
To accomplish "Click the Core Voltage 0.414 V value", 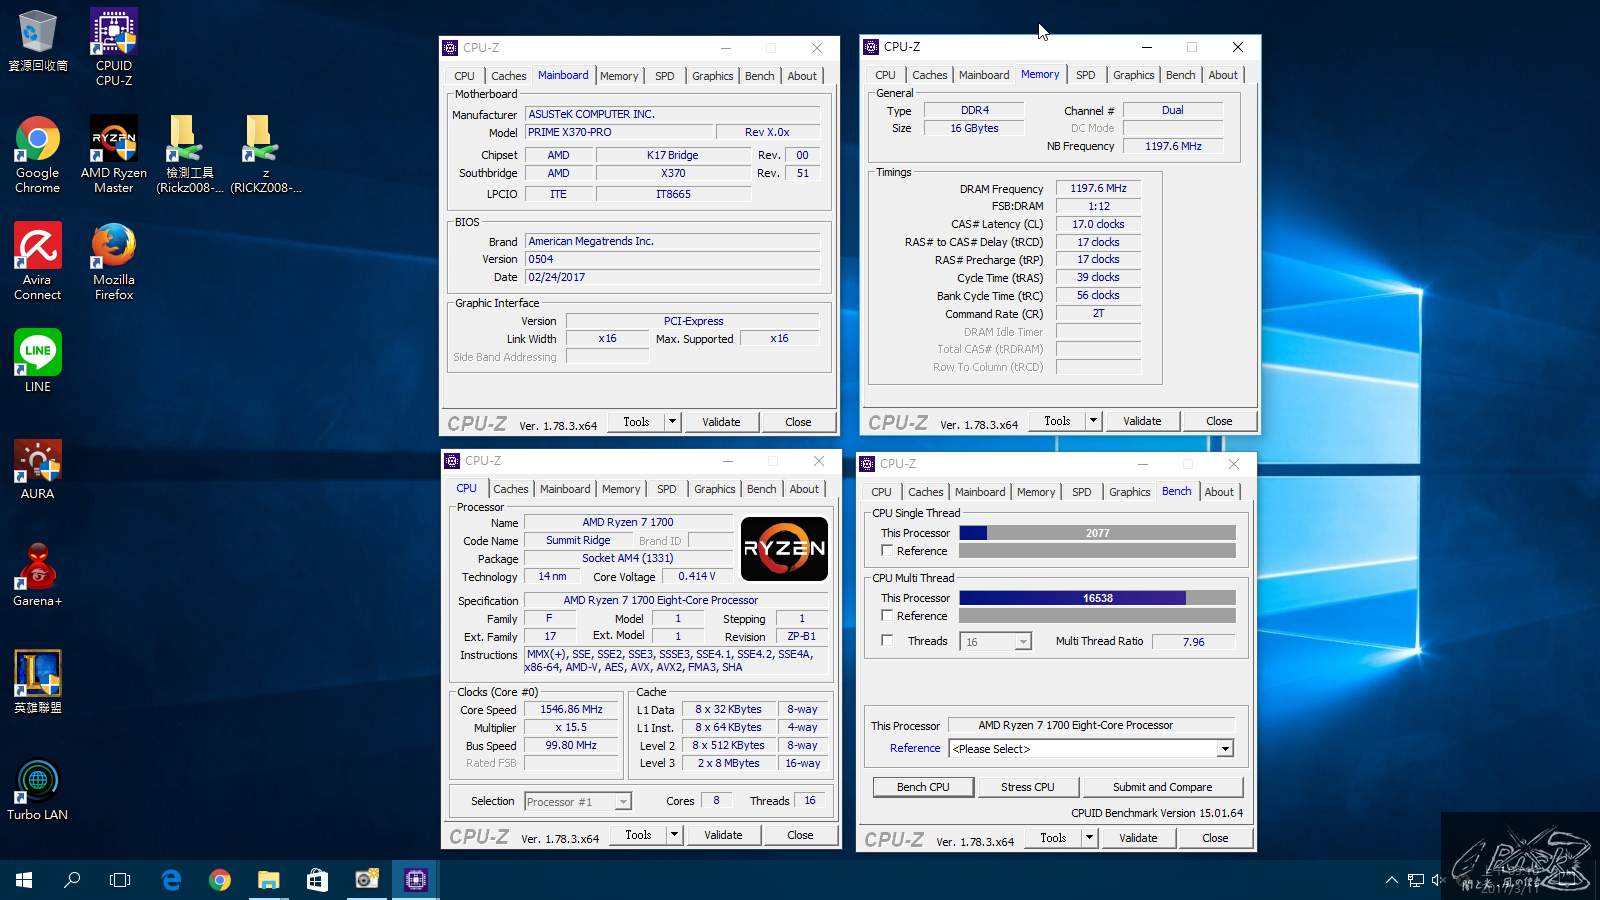I will 696,576.
